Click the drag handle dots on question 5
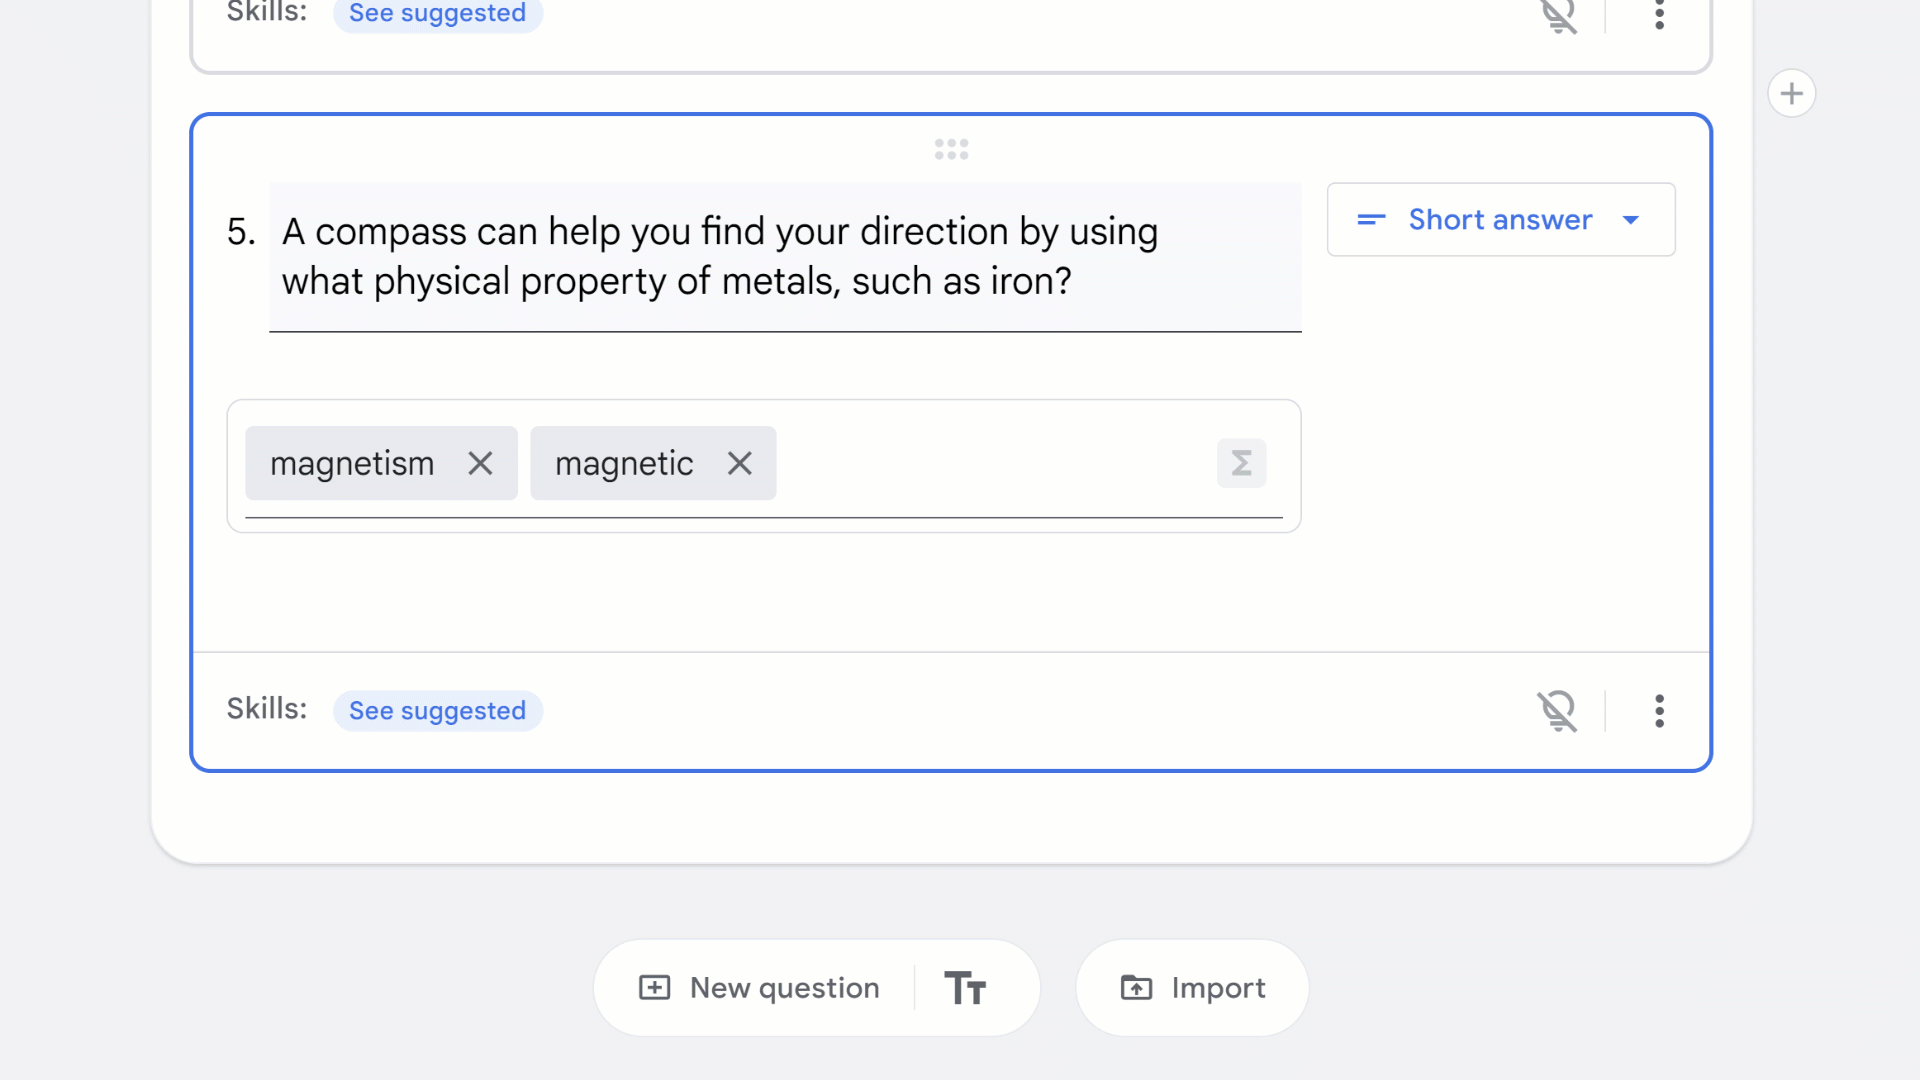Viewport: 1920px width, 1080px height. pyautogui.click(x=951, y=149)
